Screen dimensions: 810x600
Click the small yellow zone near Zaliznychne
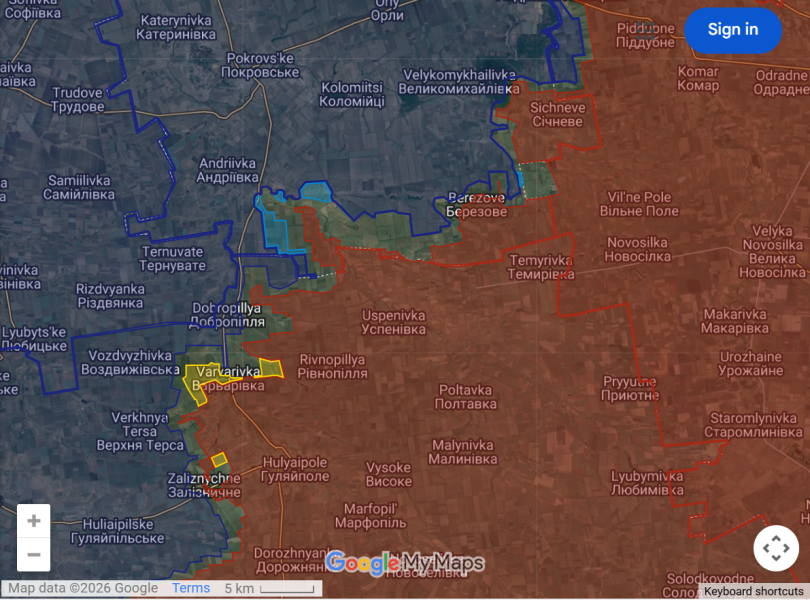tap(220, 459)
